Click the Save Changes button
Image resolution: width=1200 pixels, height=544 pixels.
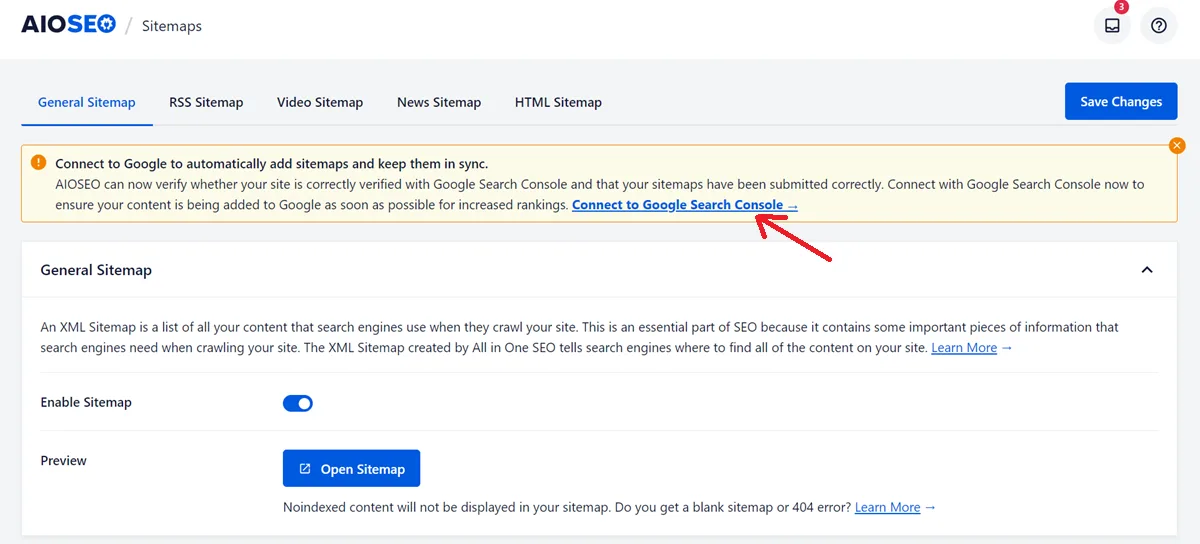[1121, 101]
